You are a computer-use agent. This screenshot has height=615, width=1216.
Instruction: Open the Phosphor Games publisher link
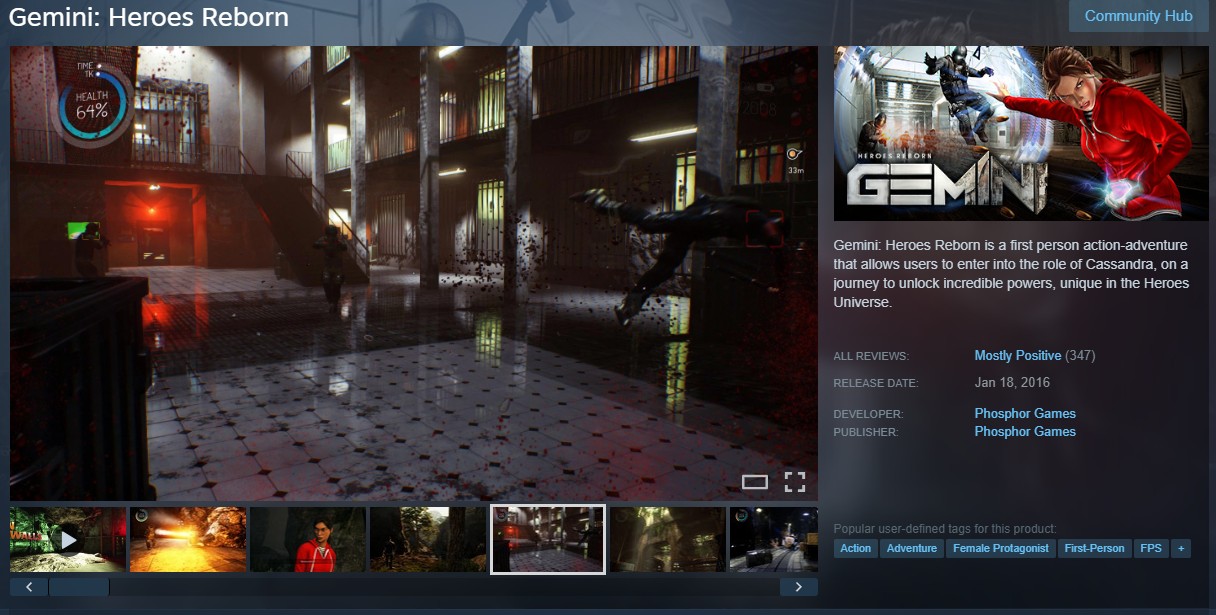pyautogui.click(x=1025, y=432)
